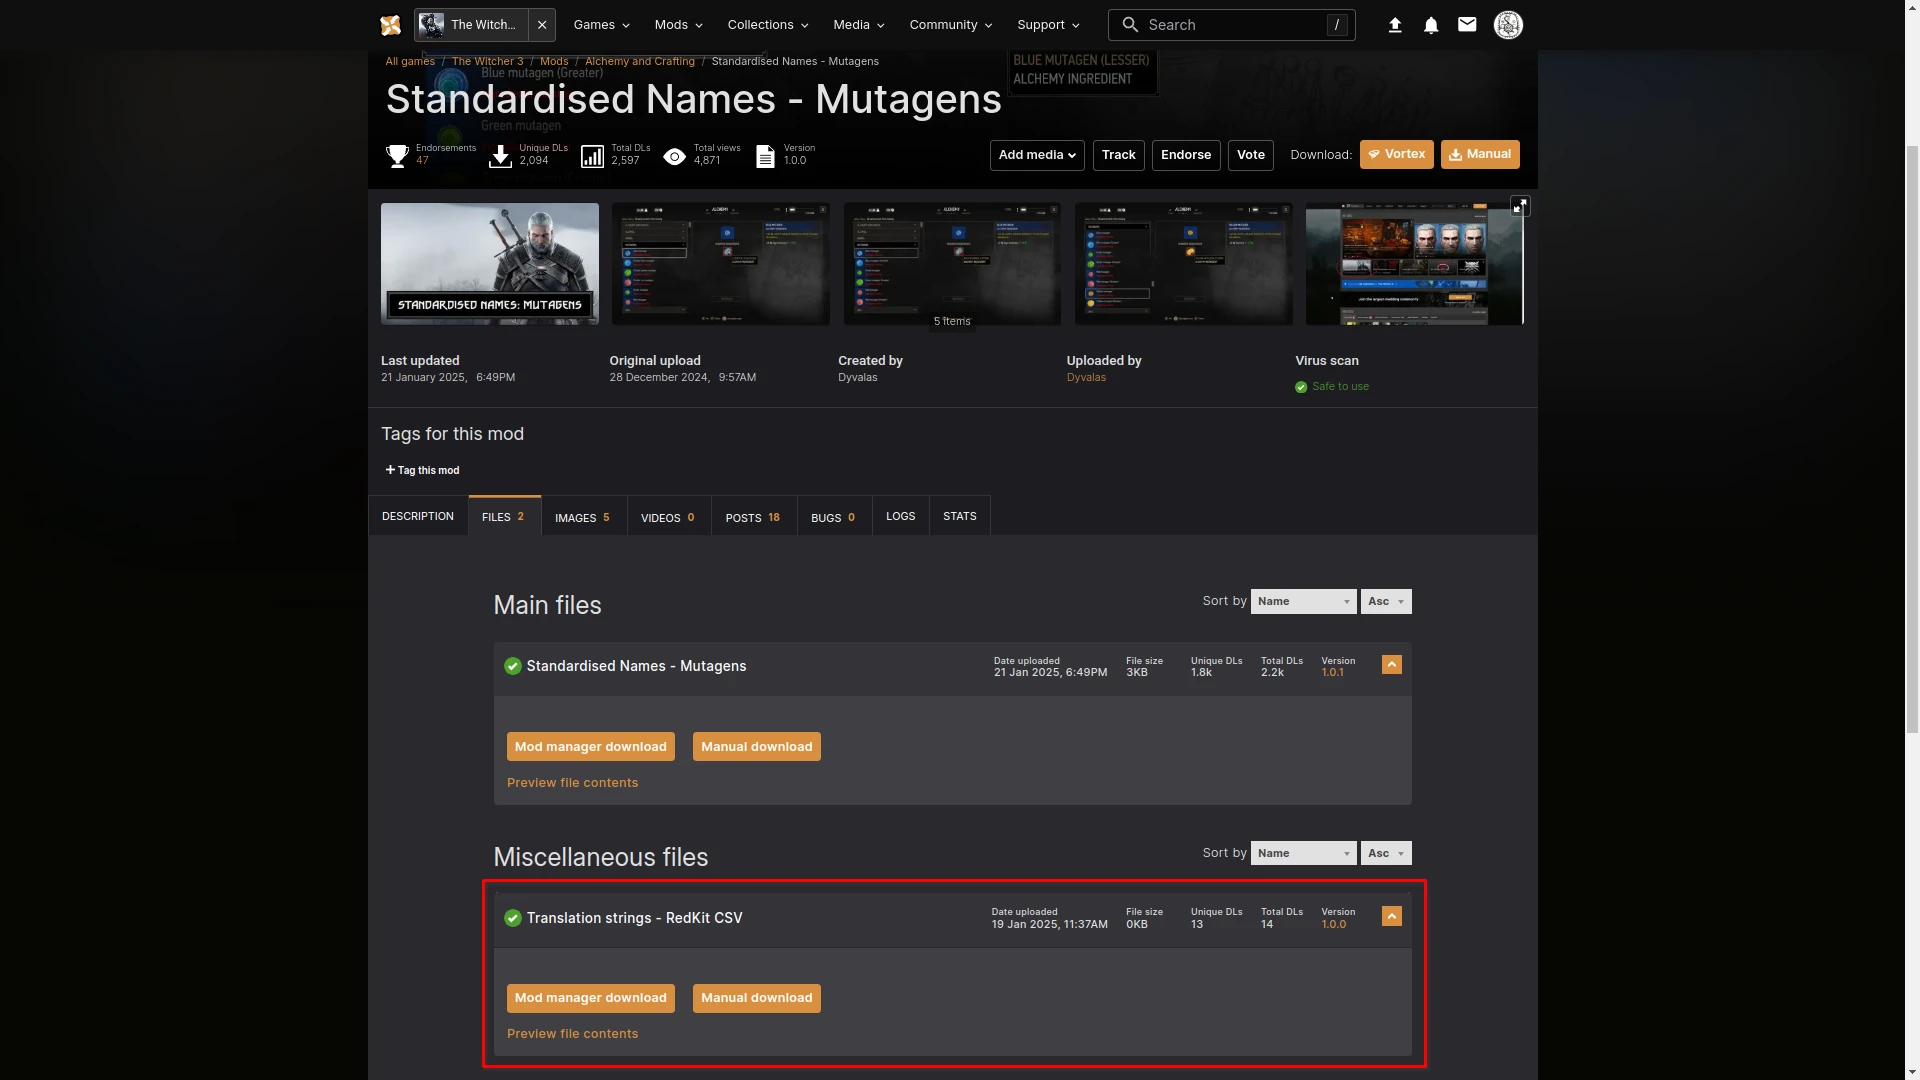The image size is (1920, 1080).
Task: Manual download for Mutagens main file
Action: [x=757, y=747]
